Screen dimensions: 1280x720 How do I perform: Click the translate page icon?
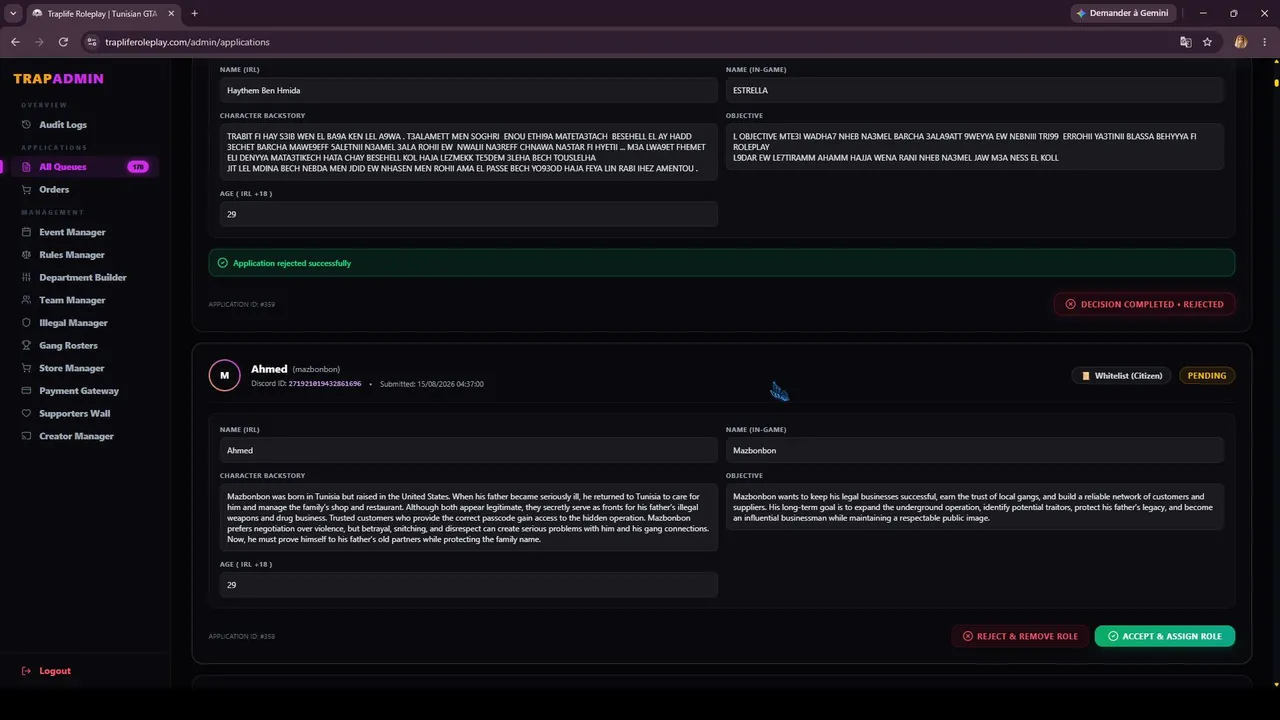click(x=1186, y=42)
